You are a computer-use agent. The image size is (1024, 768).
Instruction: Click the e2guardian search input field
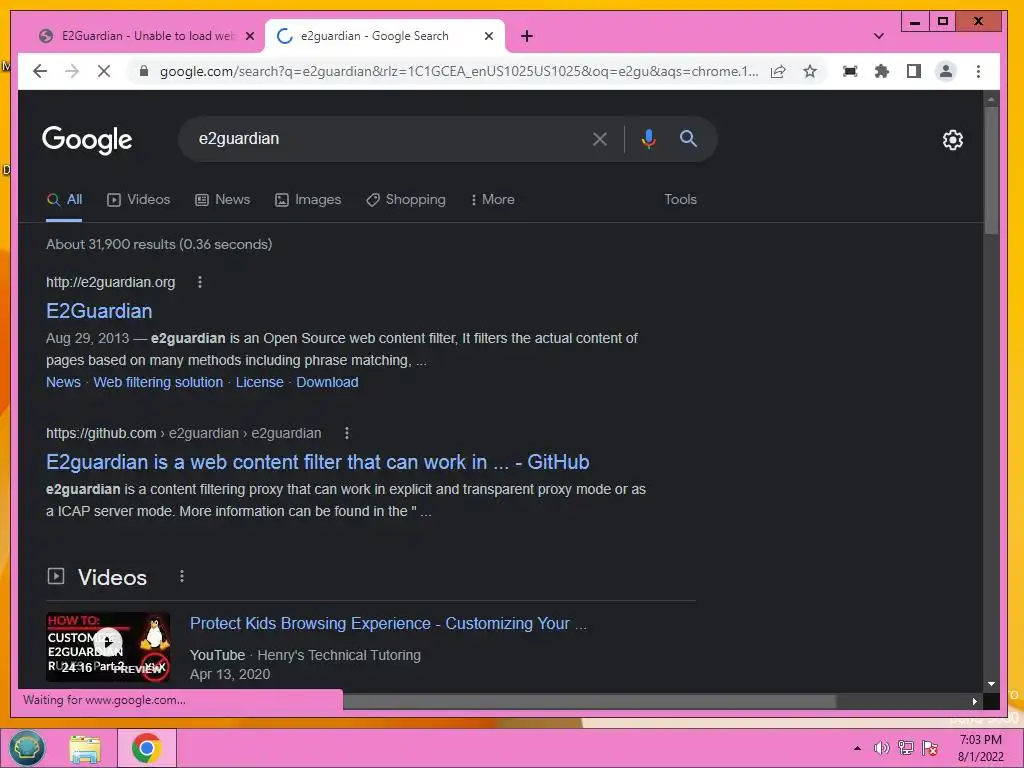[x=385, y=139]
